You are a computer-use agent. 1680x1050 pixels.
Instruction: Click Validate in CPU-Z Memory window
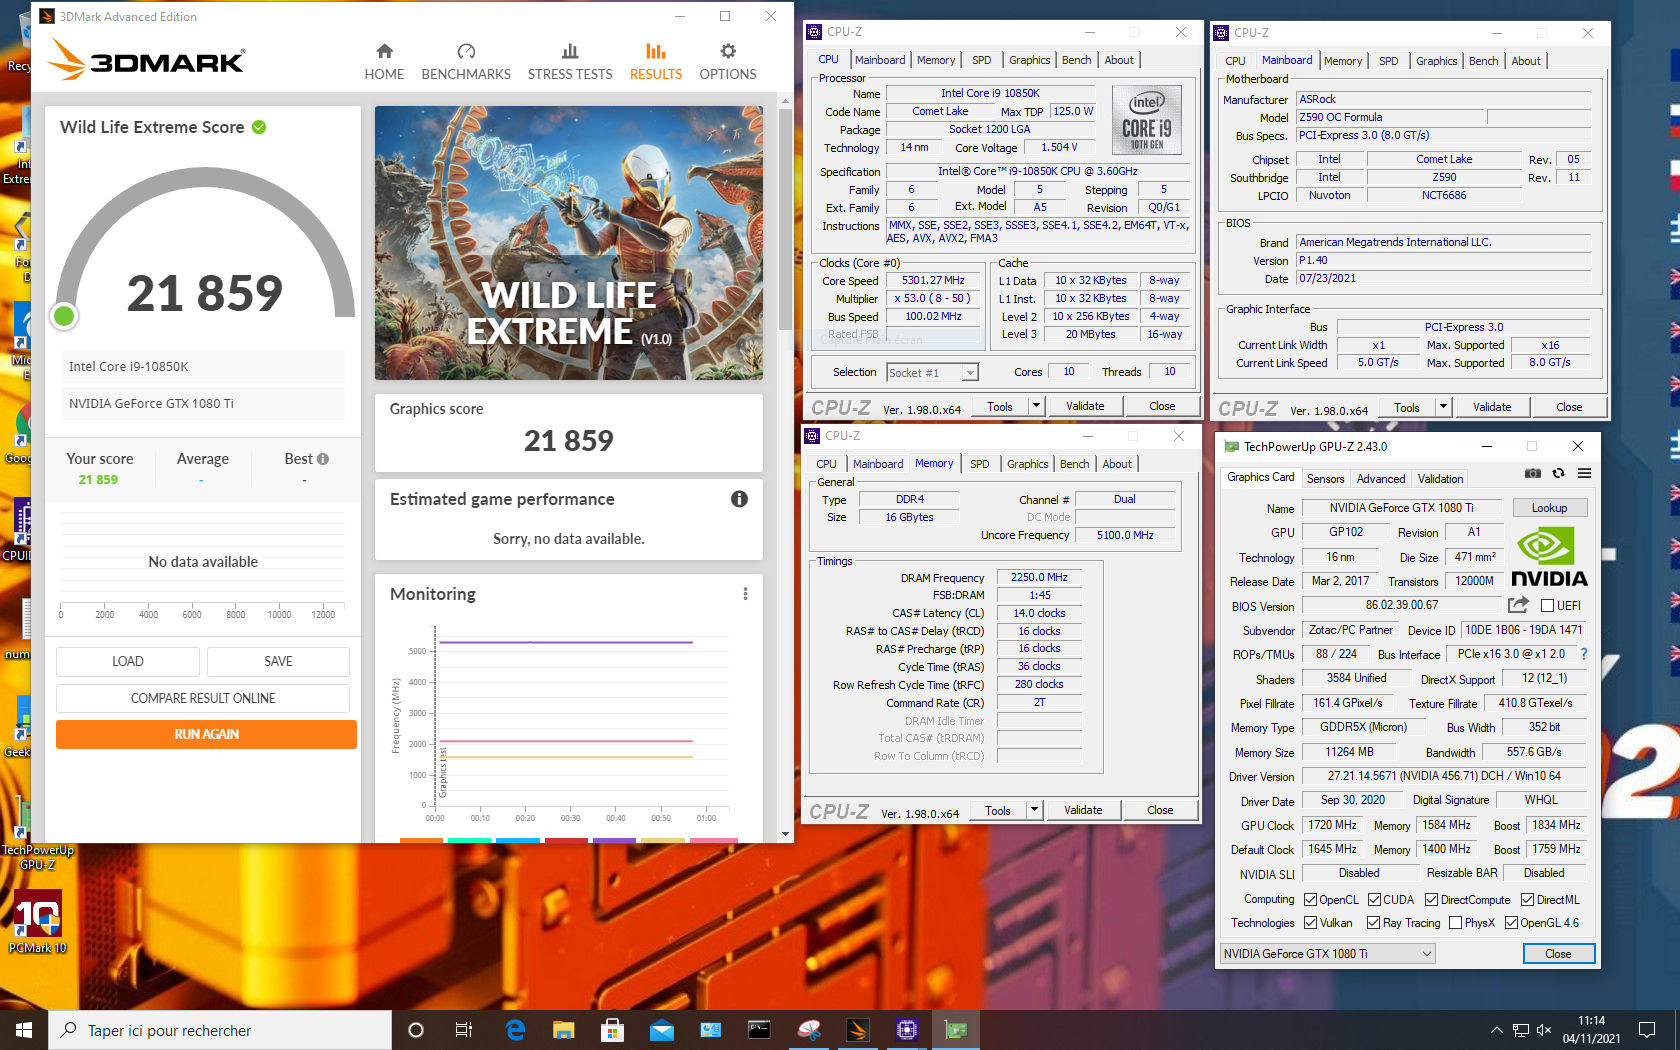[x=1083, y=810]
